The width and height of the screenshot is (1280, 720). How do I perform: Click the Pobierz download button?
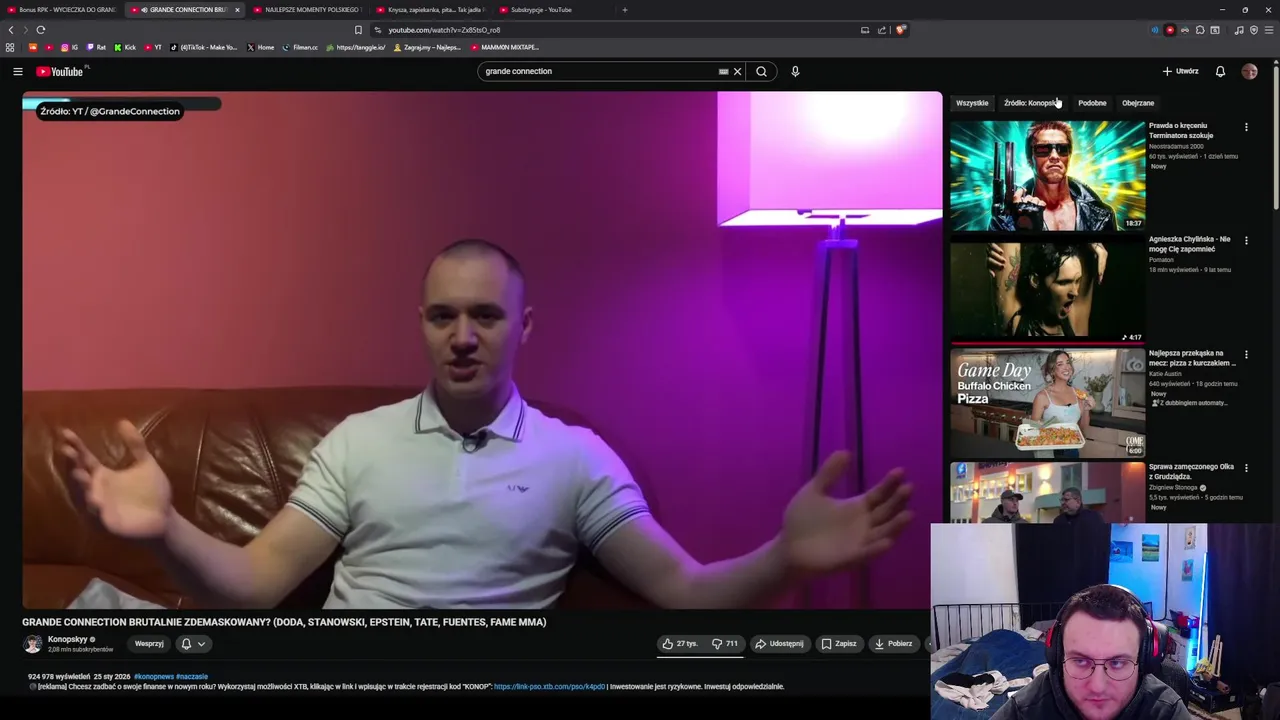tap(893, 643)
